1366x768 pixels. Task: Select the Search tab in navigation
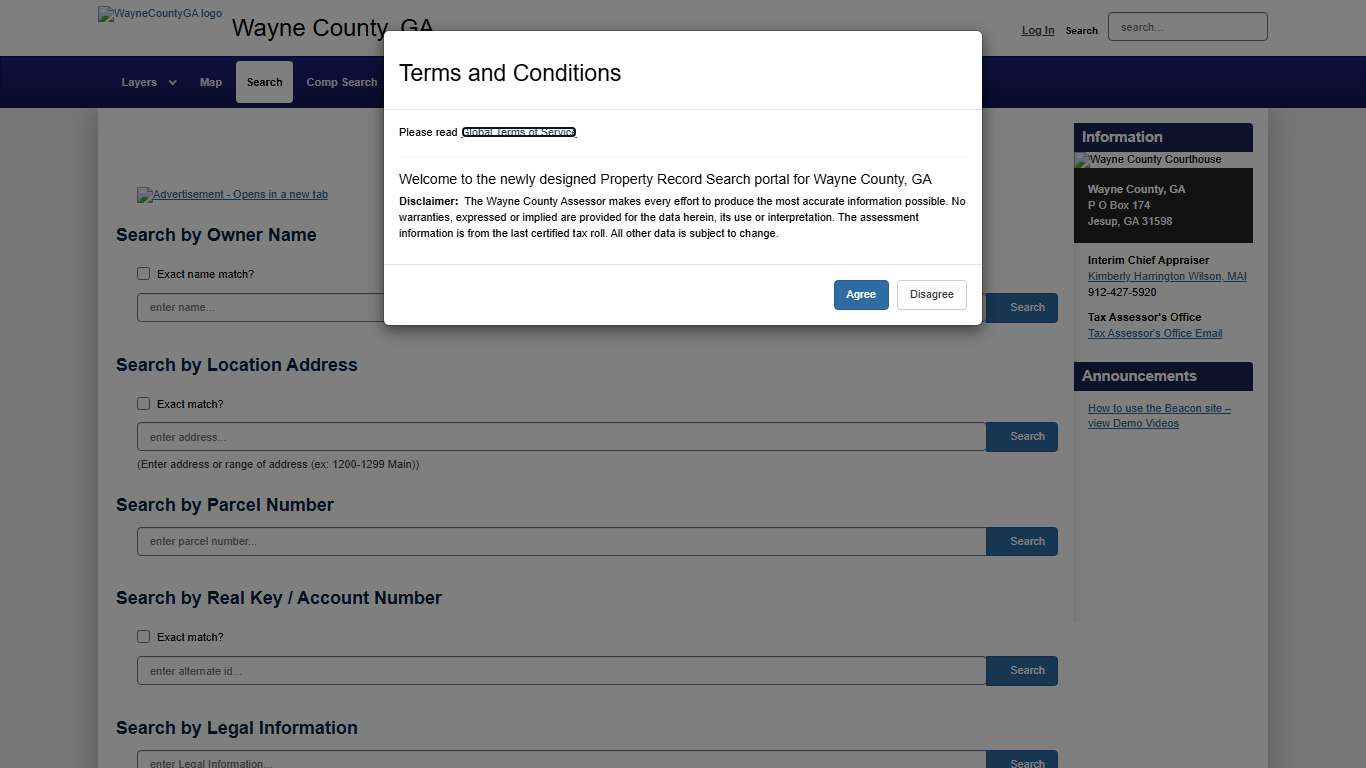coord(264,82)
